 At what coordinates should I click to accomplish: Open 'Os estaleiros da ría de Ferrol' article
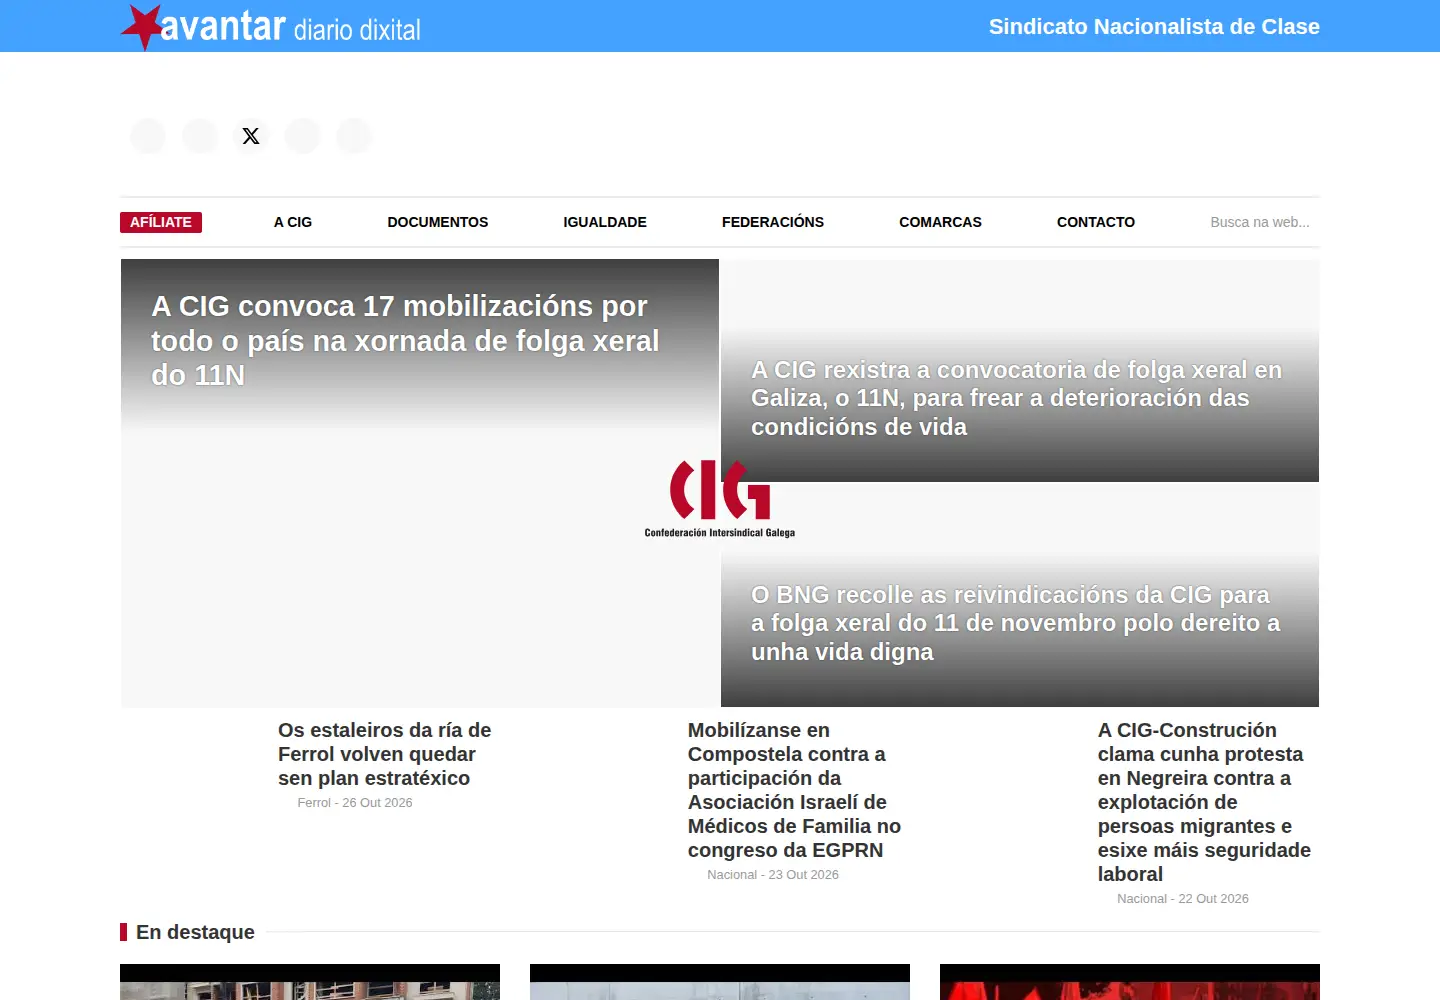pos(385,754)
